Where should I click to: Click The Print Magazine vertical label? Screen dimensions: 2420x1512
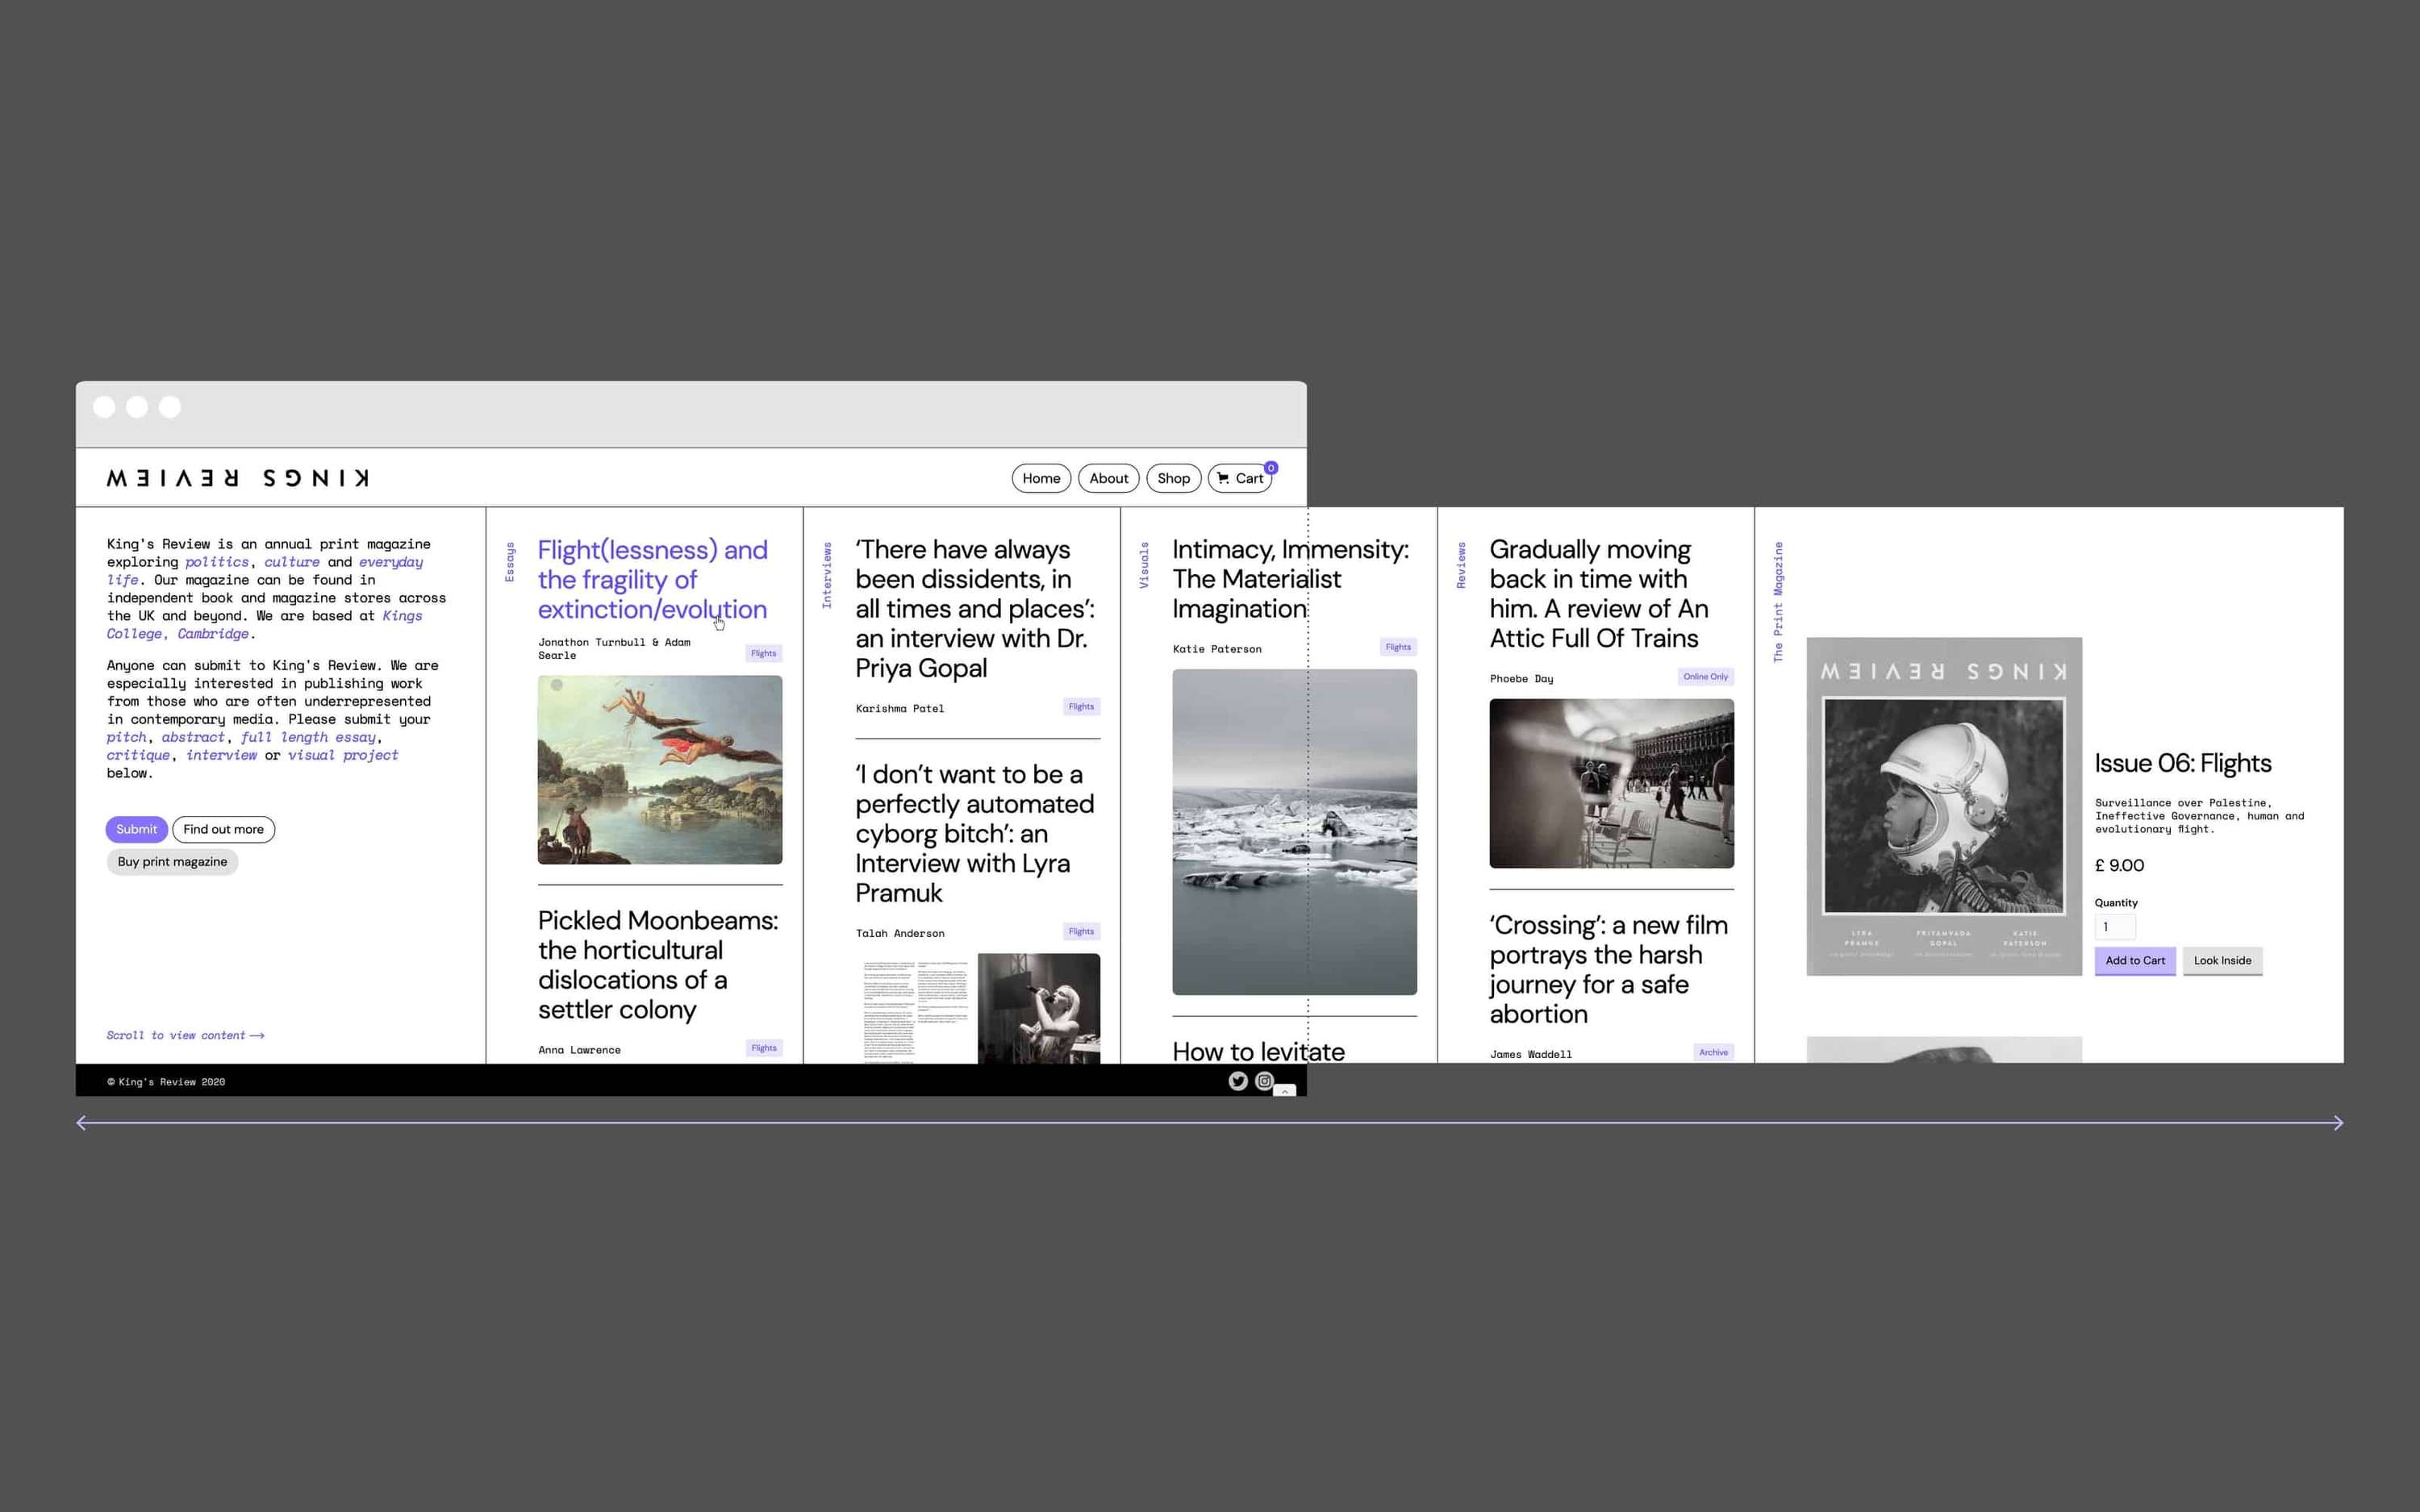[x=1778, y=602]
